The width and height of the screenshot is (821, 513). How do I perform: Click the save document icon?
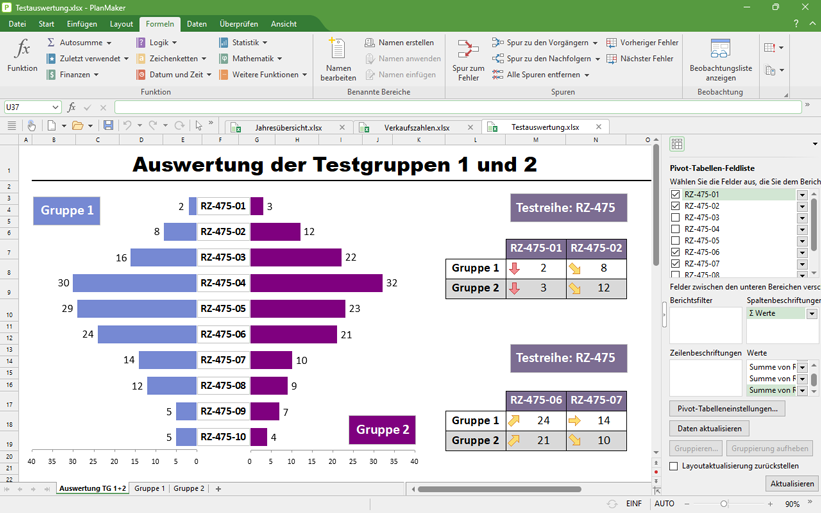point(108,125)
